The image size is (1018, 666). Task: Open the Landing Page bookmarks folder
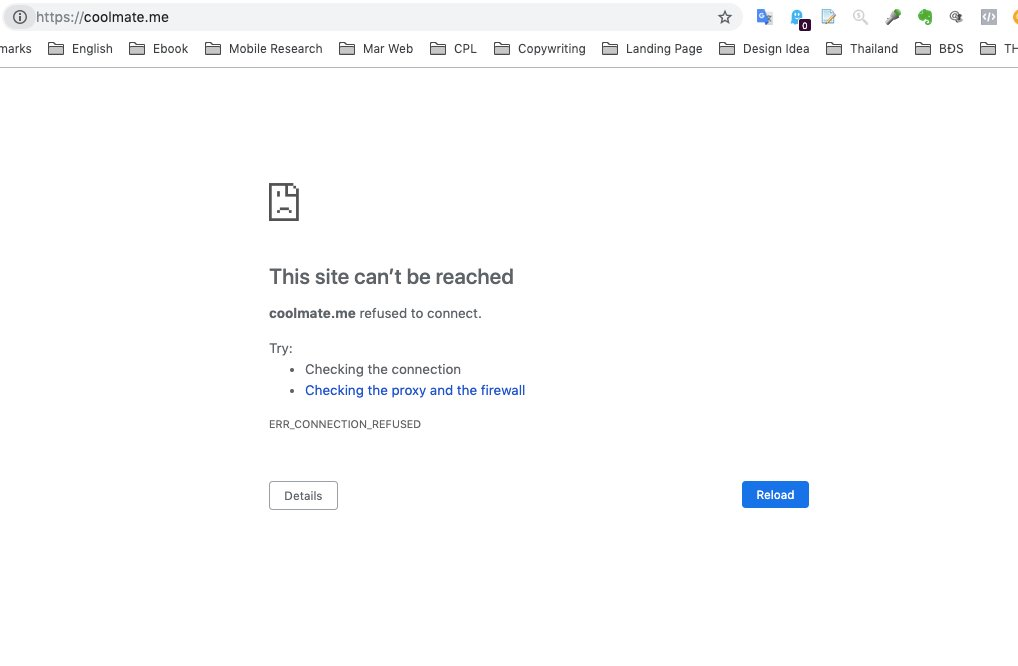click(x=652, y=48)
